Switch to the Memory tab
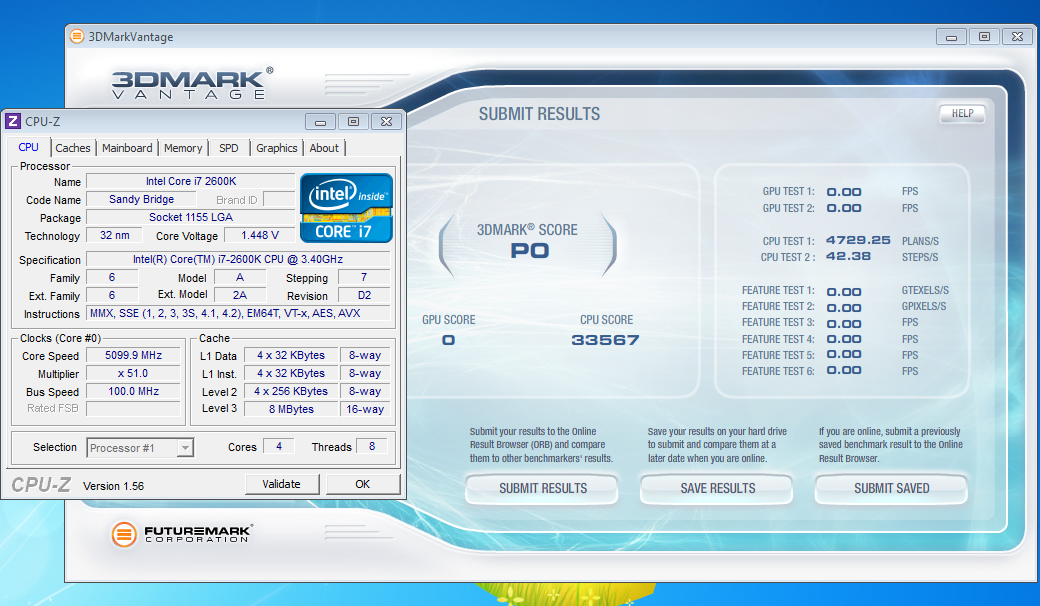Image resolution: width=1040 pixels, height=606 pixels. click(183, 148)
